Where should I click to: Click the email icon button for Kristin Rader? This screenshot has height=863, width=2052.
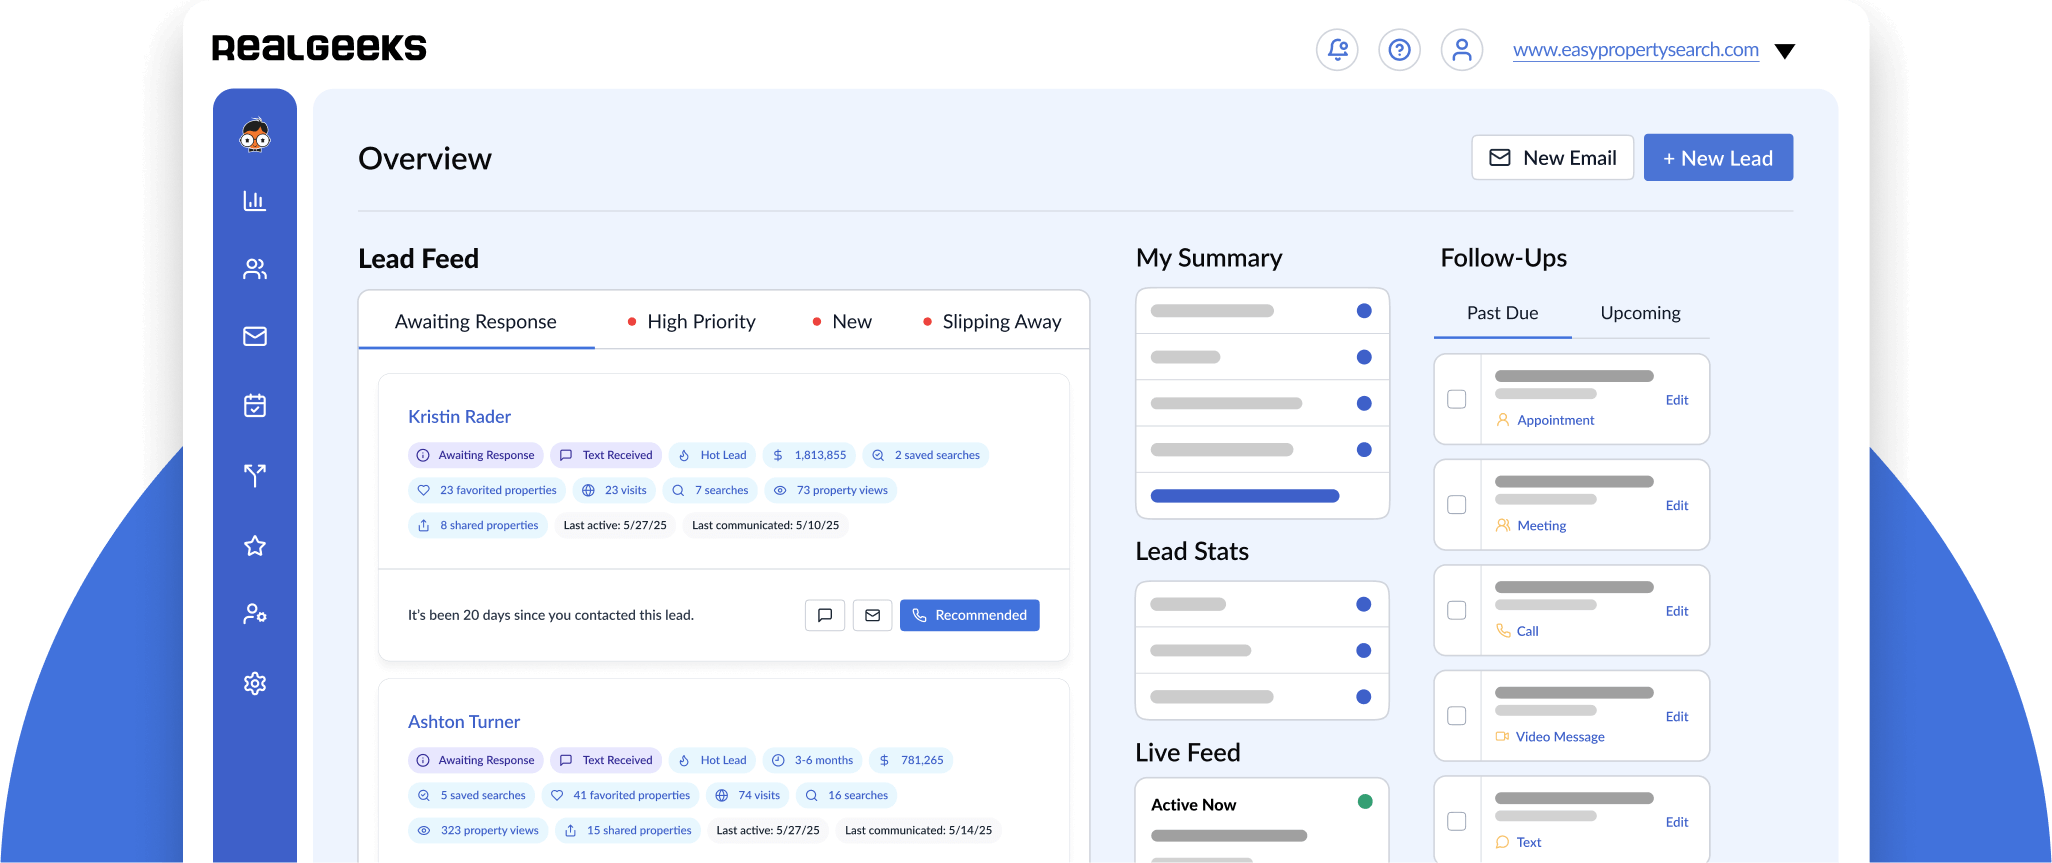click(x=872, y=615)
